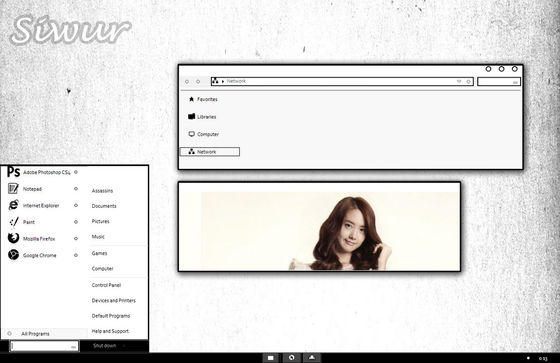Focus the start menu search box
The image size is (560, 363).
[x=44, y=346]
